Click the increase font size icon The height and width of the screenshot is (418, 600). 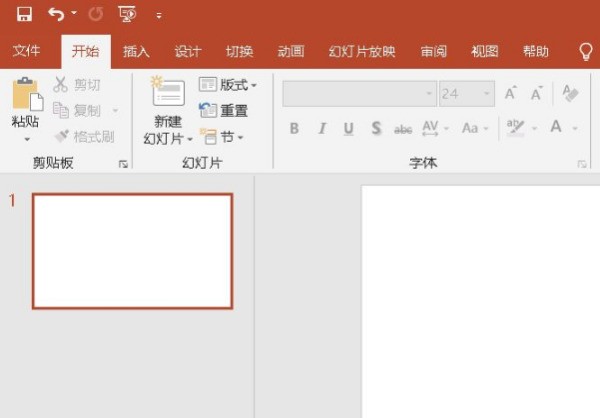(510, 93)
